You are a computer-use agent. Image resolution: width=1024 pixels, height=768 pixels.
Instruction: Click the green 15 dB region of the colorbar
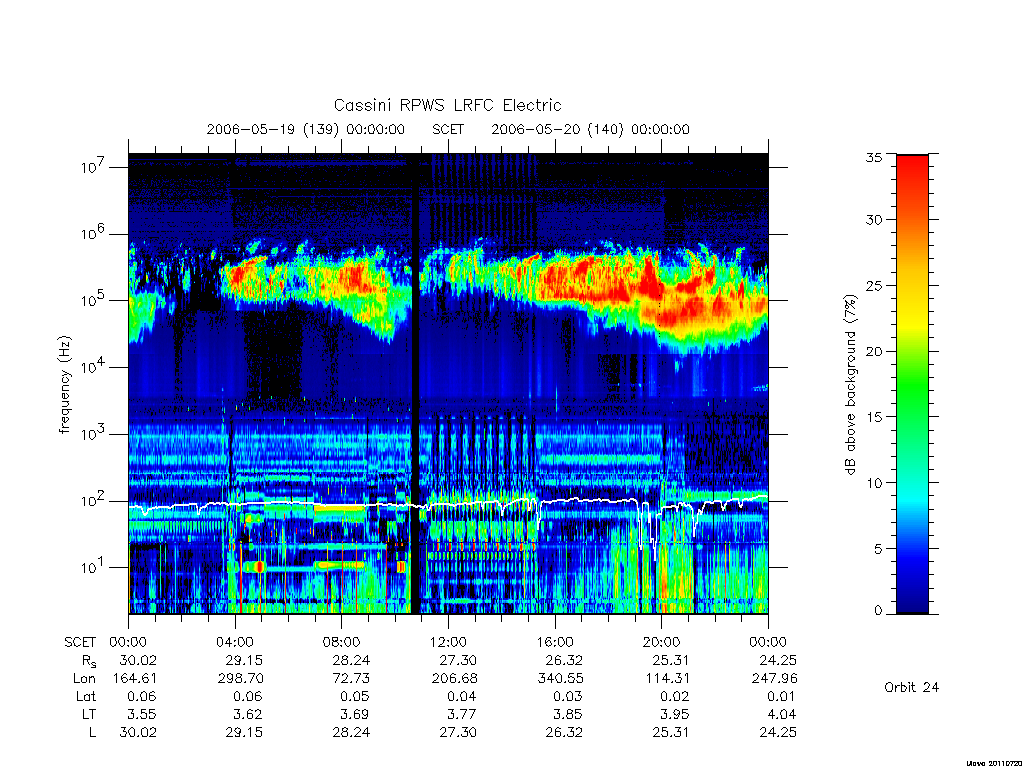912,416
